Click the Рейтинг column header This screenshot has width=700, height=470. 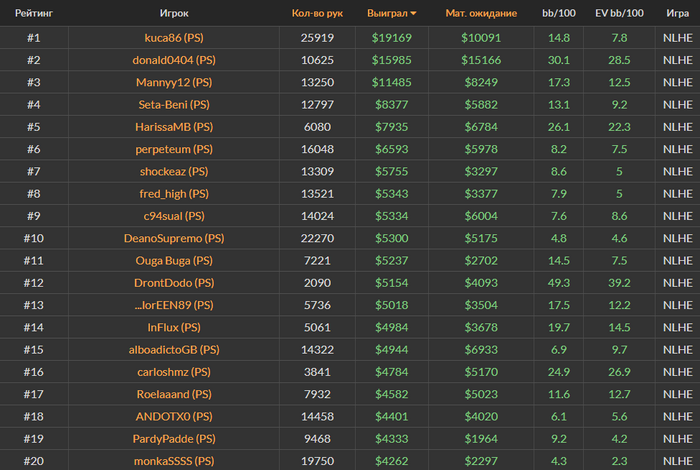[x=34, y=13]
